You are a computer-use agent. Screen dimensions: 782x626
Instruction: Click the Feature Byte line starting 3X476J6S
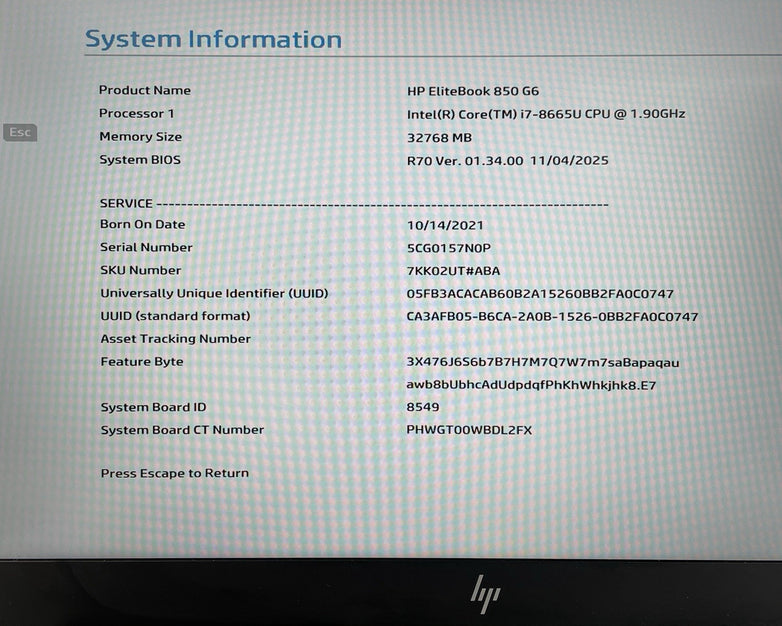coord(543,363)
